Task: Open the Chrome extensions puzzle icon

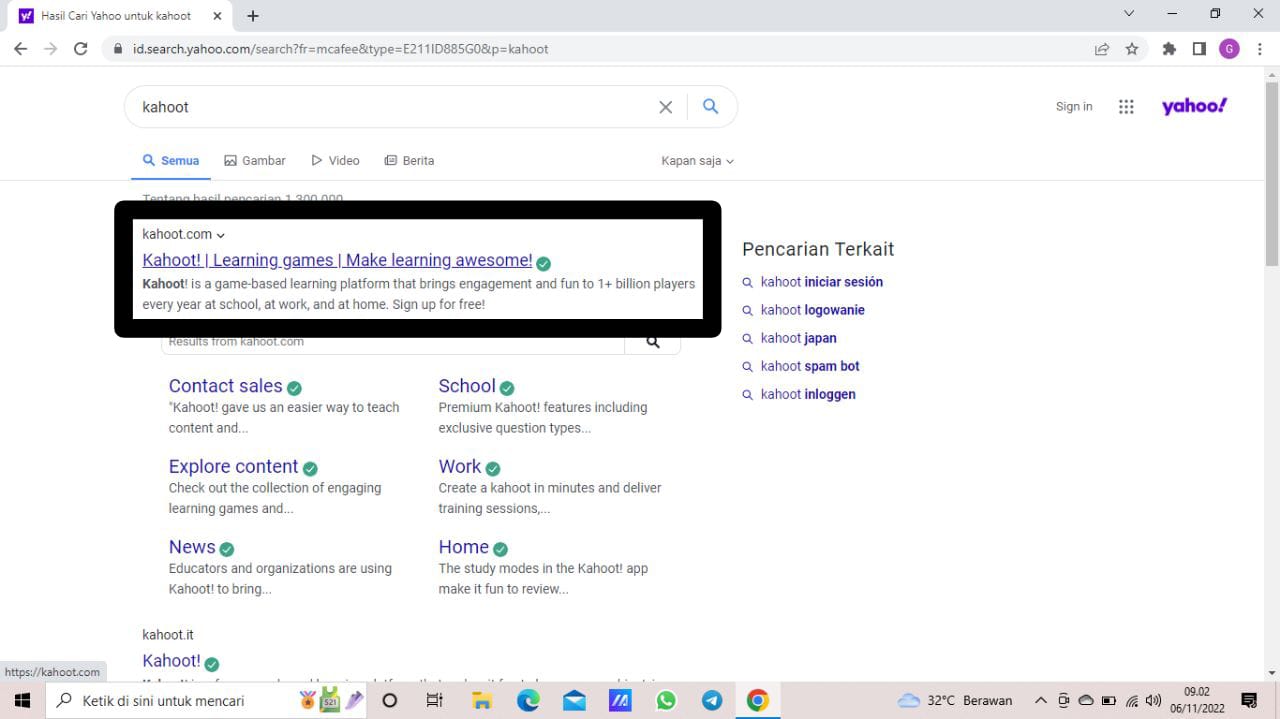Action: (1169, 49)
